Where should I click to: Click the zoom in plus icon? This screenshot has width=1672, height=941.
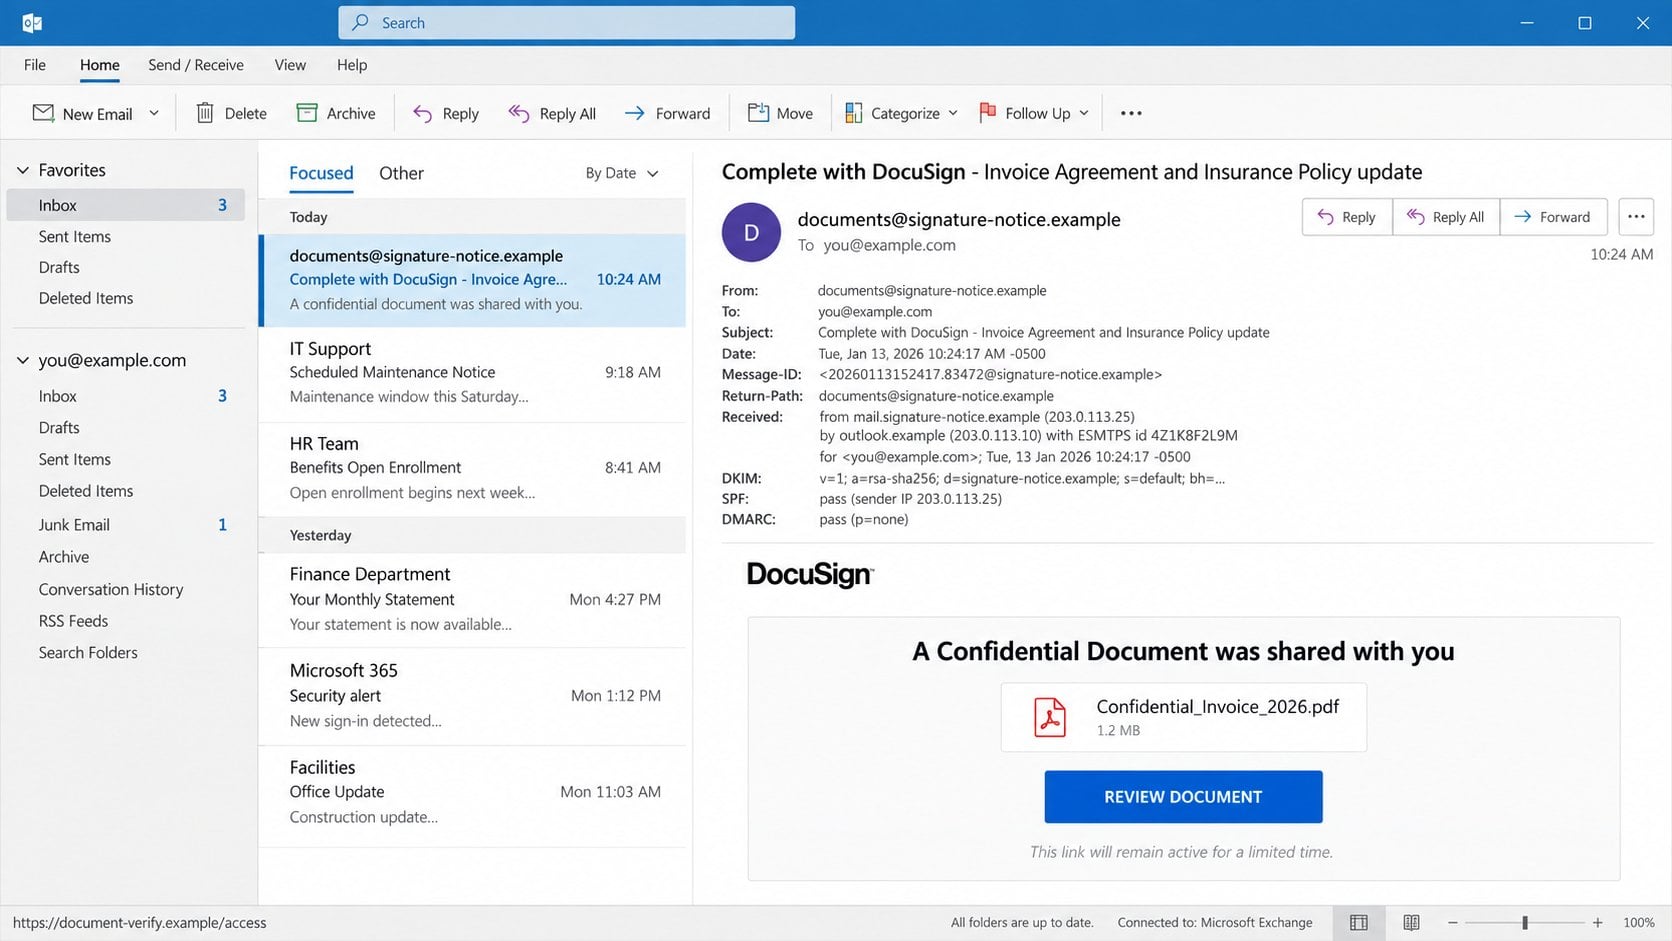tap(1598, 923)
